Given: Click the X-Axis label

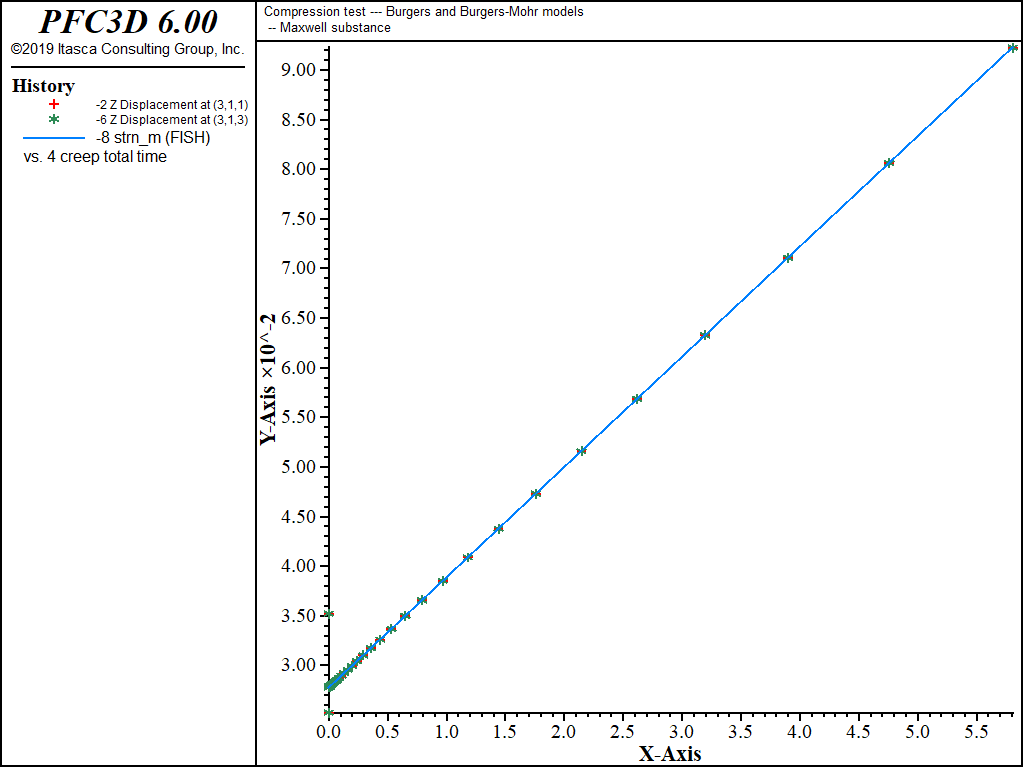Looking at the screenshot, I should (670, 754).
